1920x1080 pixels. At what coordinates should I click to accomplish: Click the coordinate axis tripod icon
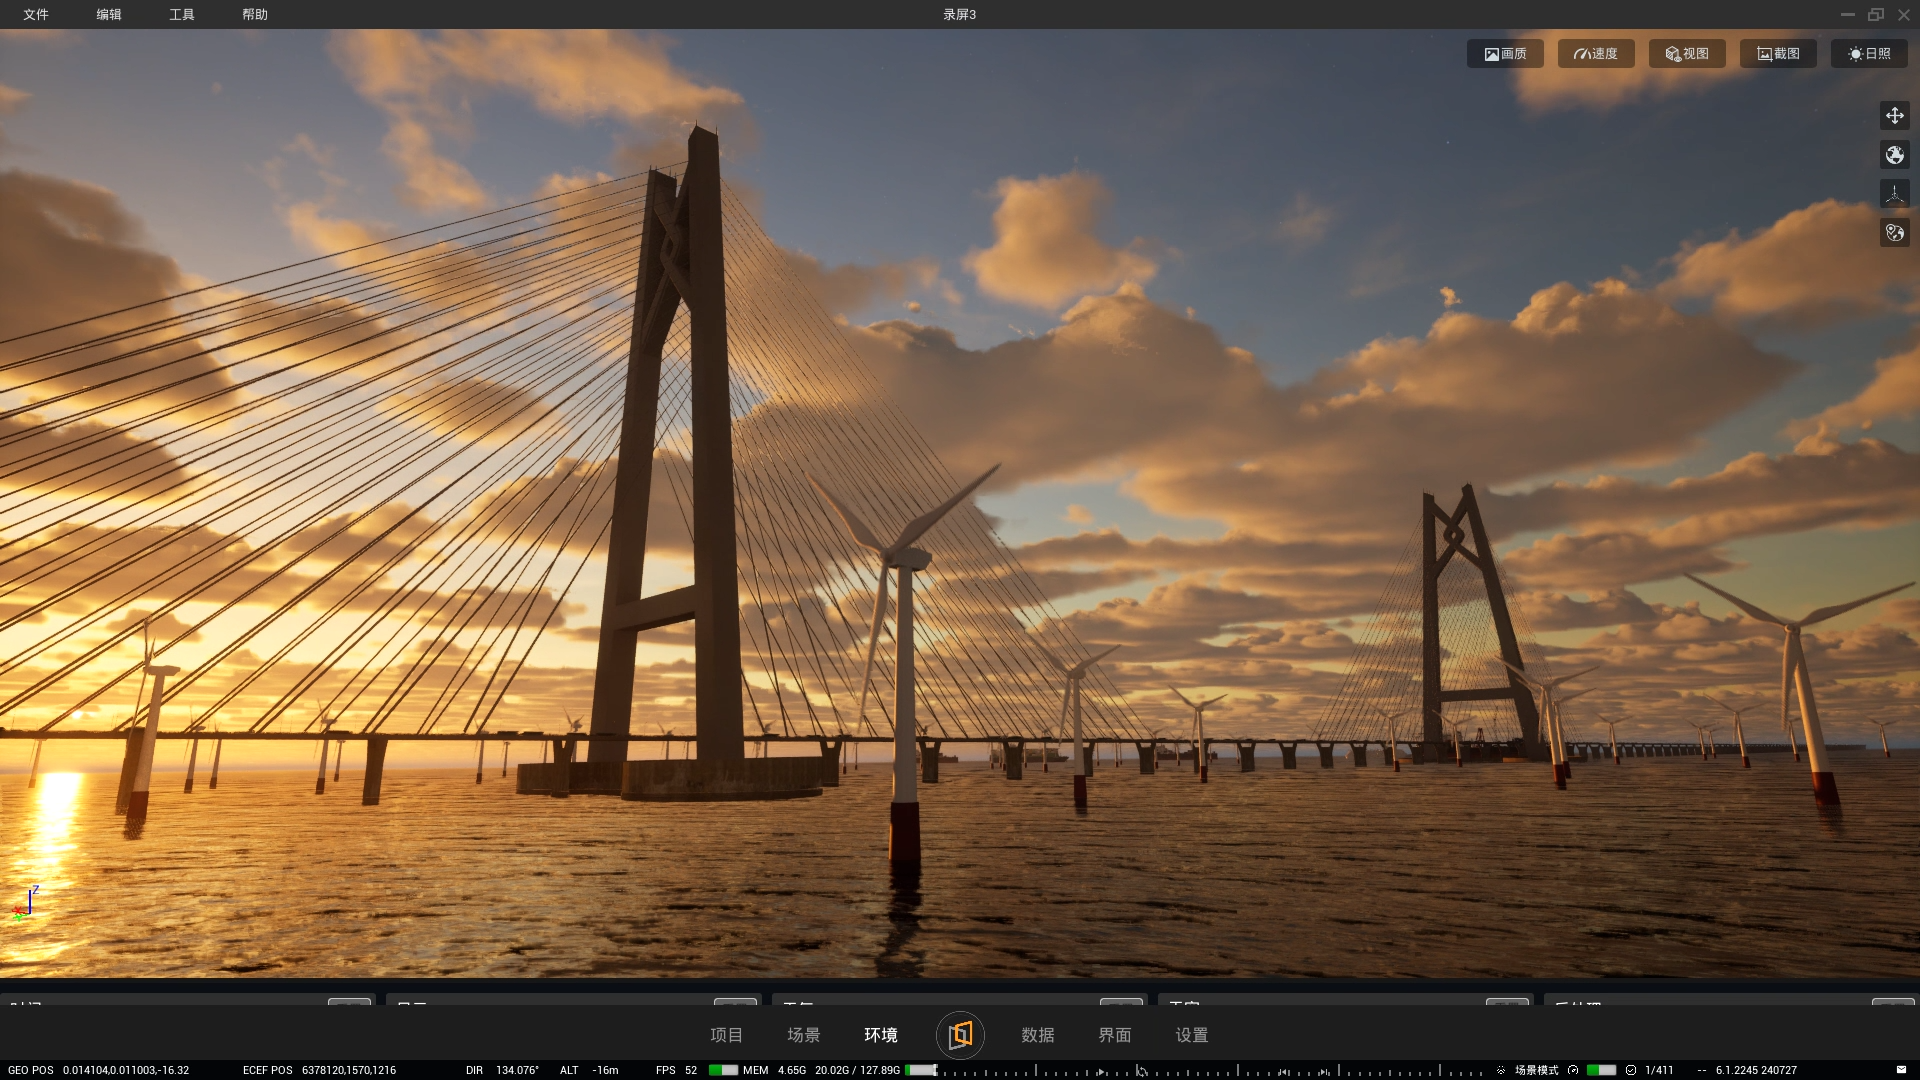tap(1894, 194)
